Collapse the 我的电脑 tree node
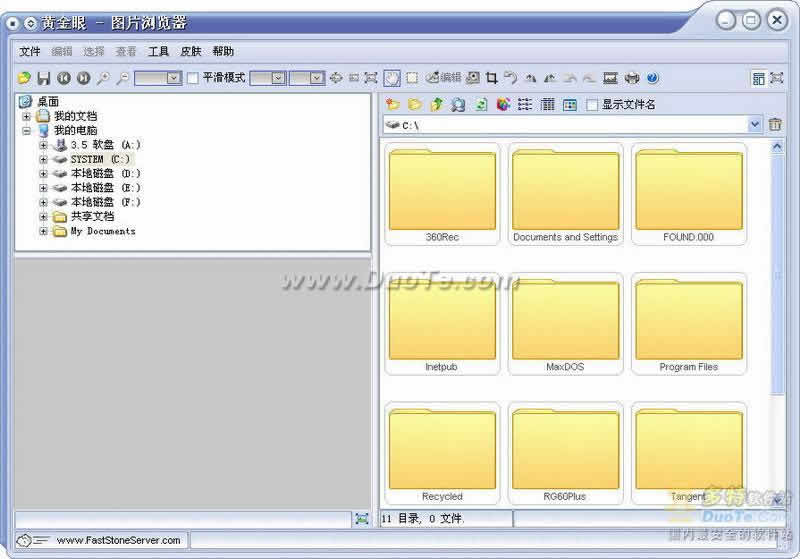800x559 pixels. pyautogui.click(x=27, y=131)
